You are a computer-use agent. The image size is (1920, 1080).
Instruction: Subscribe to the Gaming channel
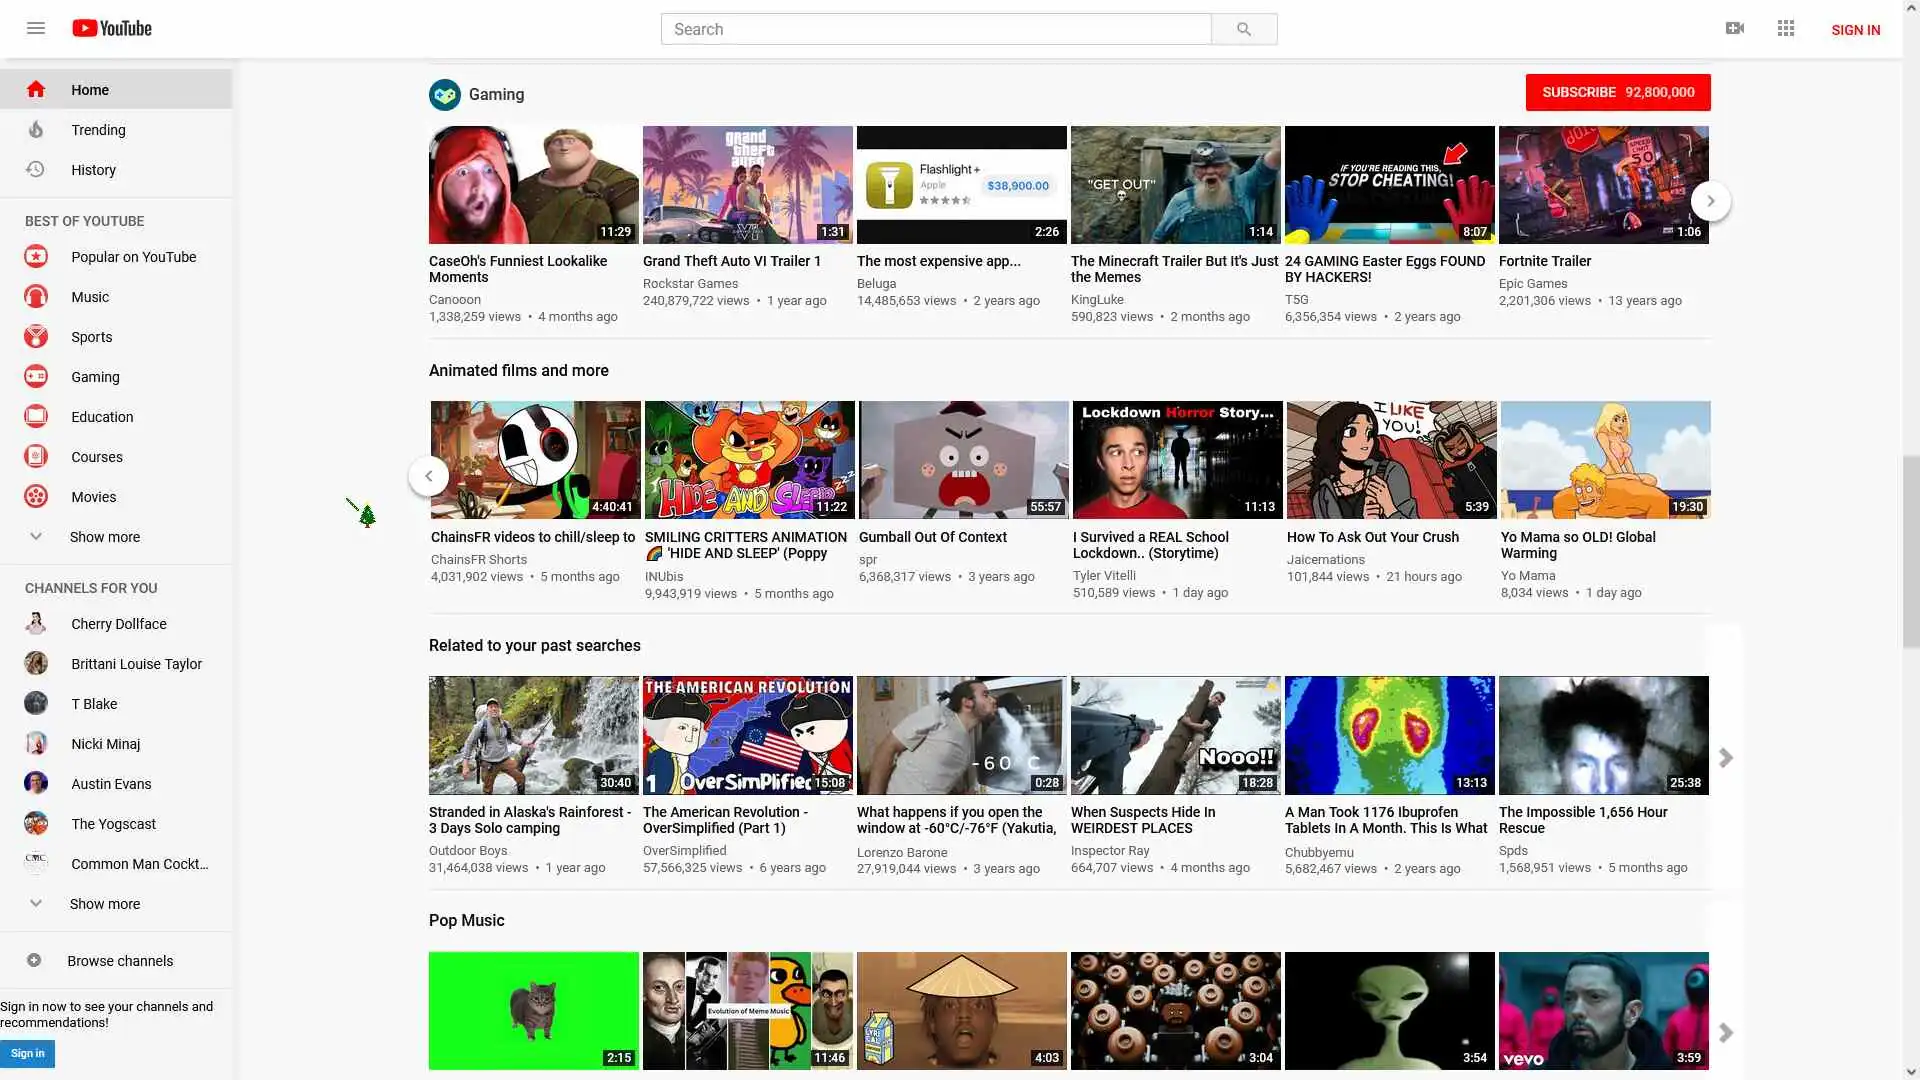click(1617, 92)
